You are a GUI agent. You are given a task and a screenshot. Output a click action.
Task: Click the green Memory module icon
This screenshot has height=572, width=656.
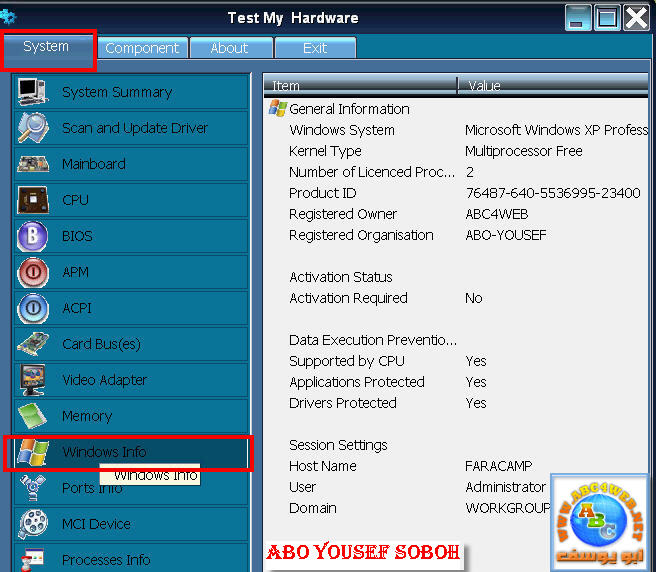[x=33, y=416]
